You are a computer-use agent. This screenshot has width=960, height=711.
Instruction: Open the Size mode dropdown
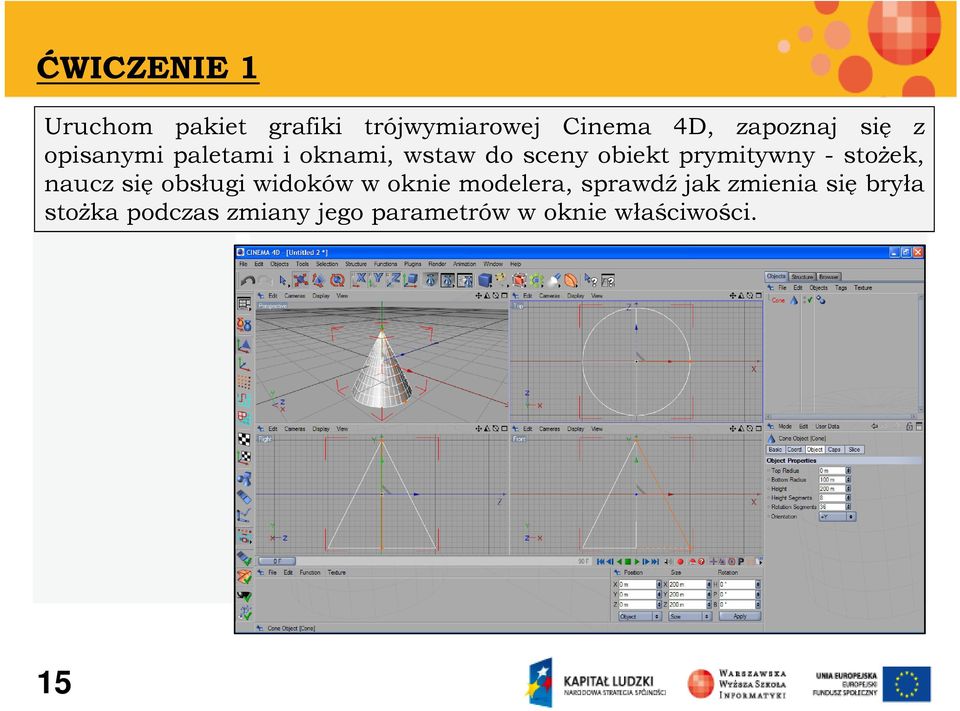click(x=690, y=616)
